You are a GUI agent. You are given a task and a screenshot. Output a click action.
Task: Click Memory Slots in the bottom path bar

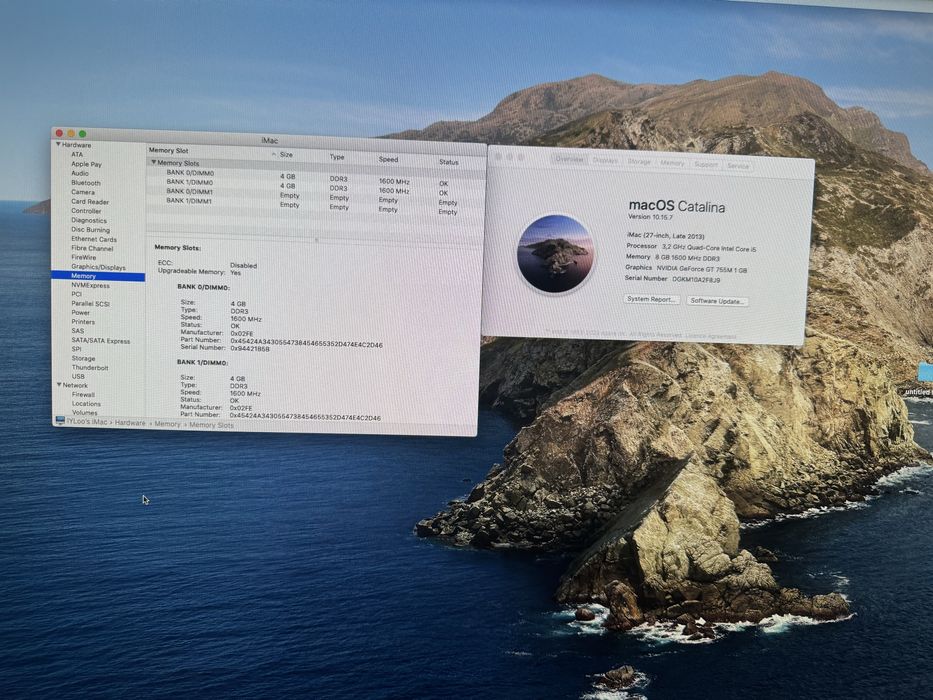tap(211, 425)
